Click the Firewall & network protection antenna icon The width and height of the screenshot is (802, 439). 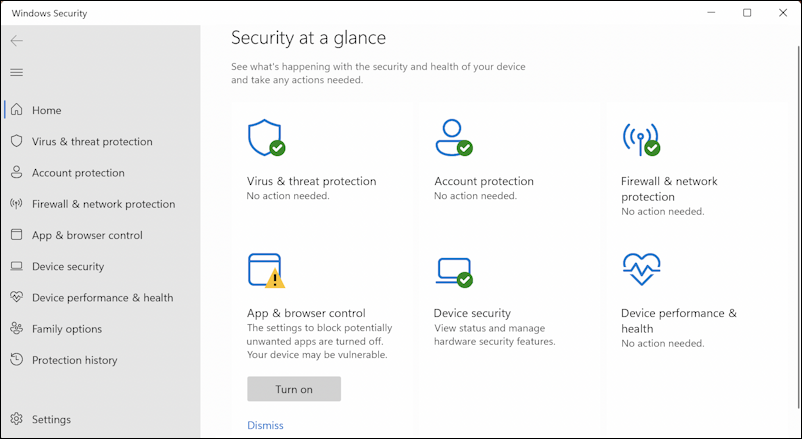(639, 138)
